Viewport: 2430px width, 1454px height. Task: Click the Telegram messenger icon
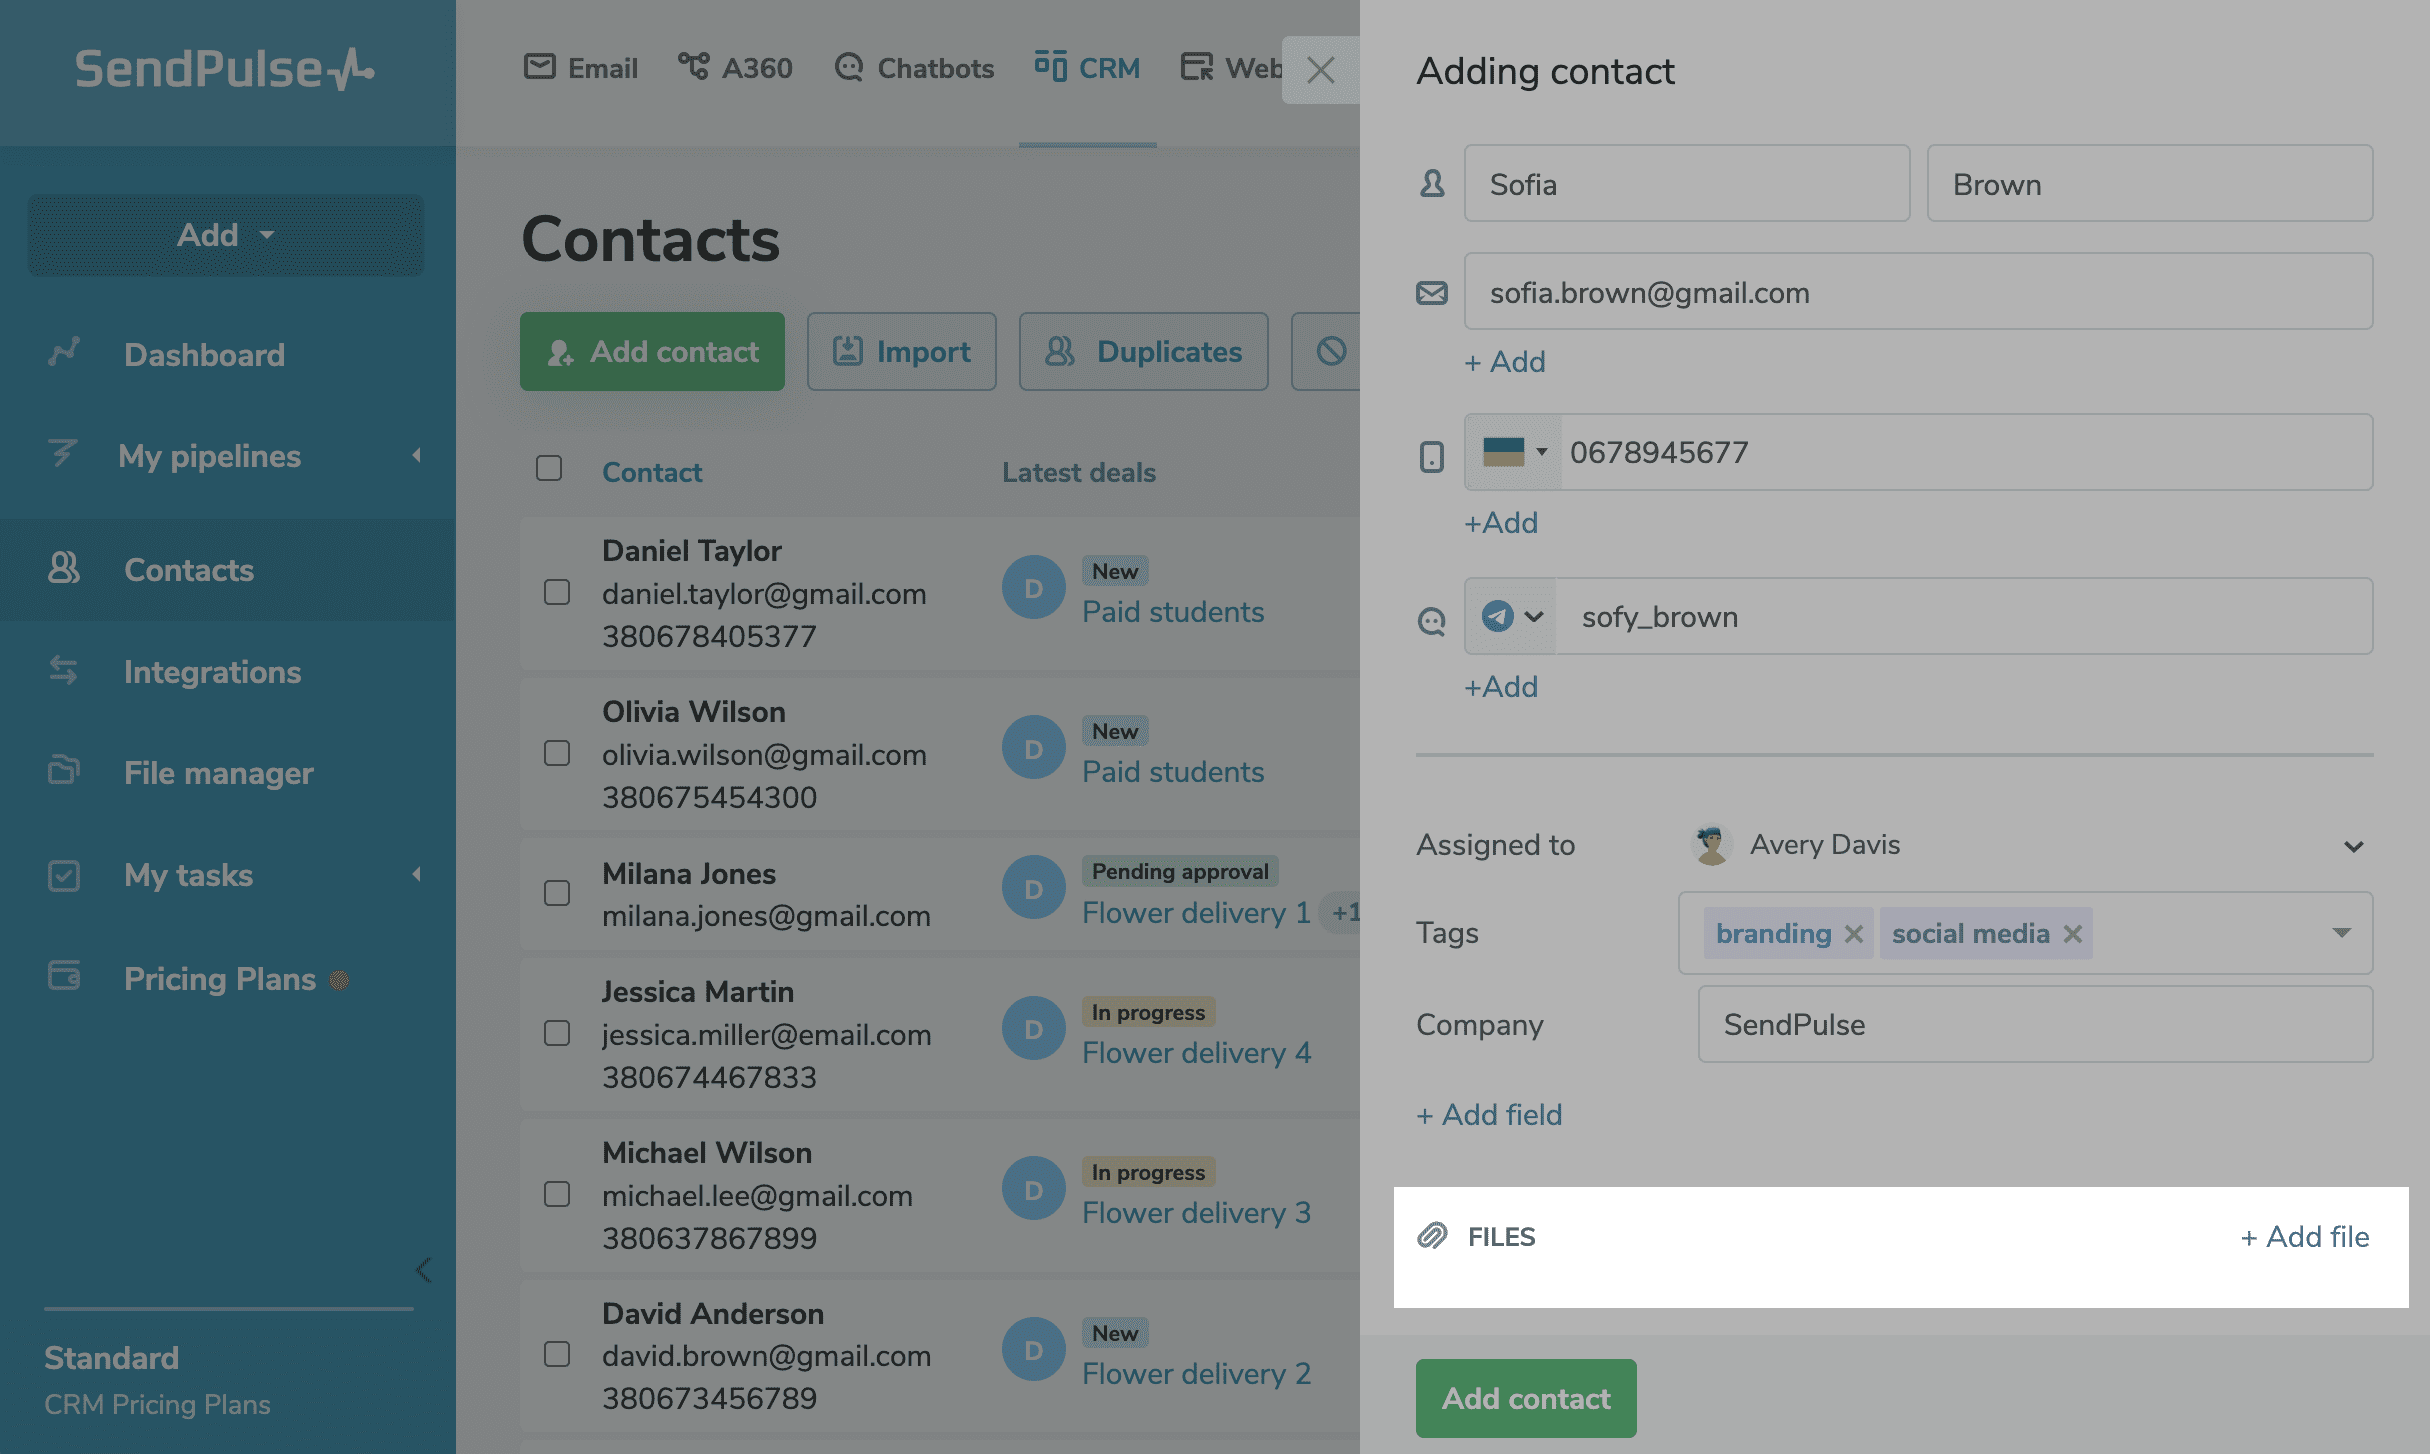click(1497, 616)
